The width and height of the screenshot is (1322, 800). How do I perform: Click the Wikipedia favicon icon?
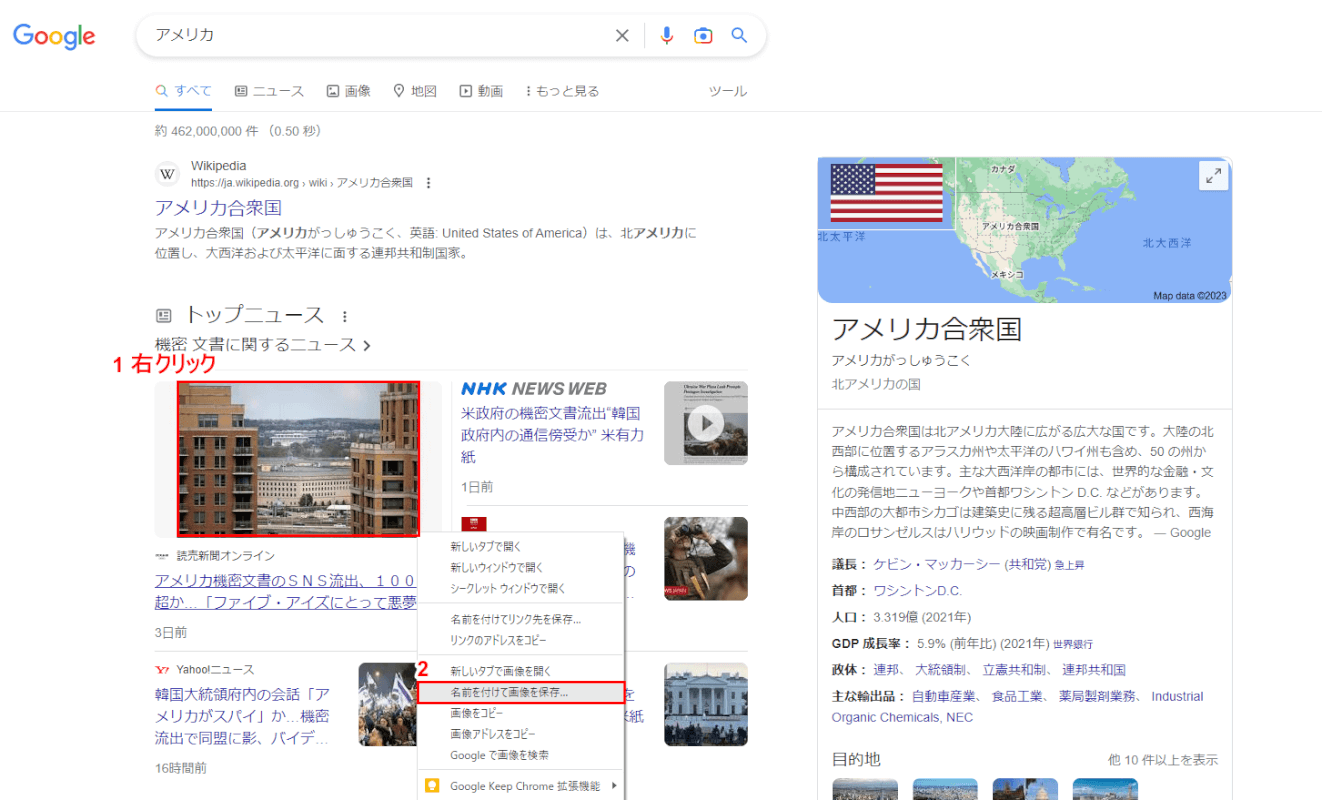tap(167, 174)
